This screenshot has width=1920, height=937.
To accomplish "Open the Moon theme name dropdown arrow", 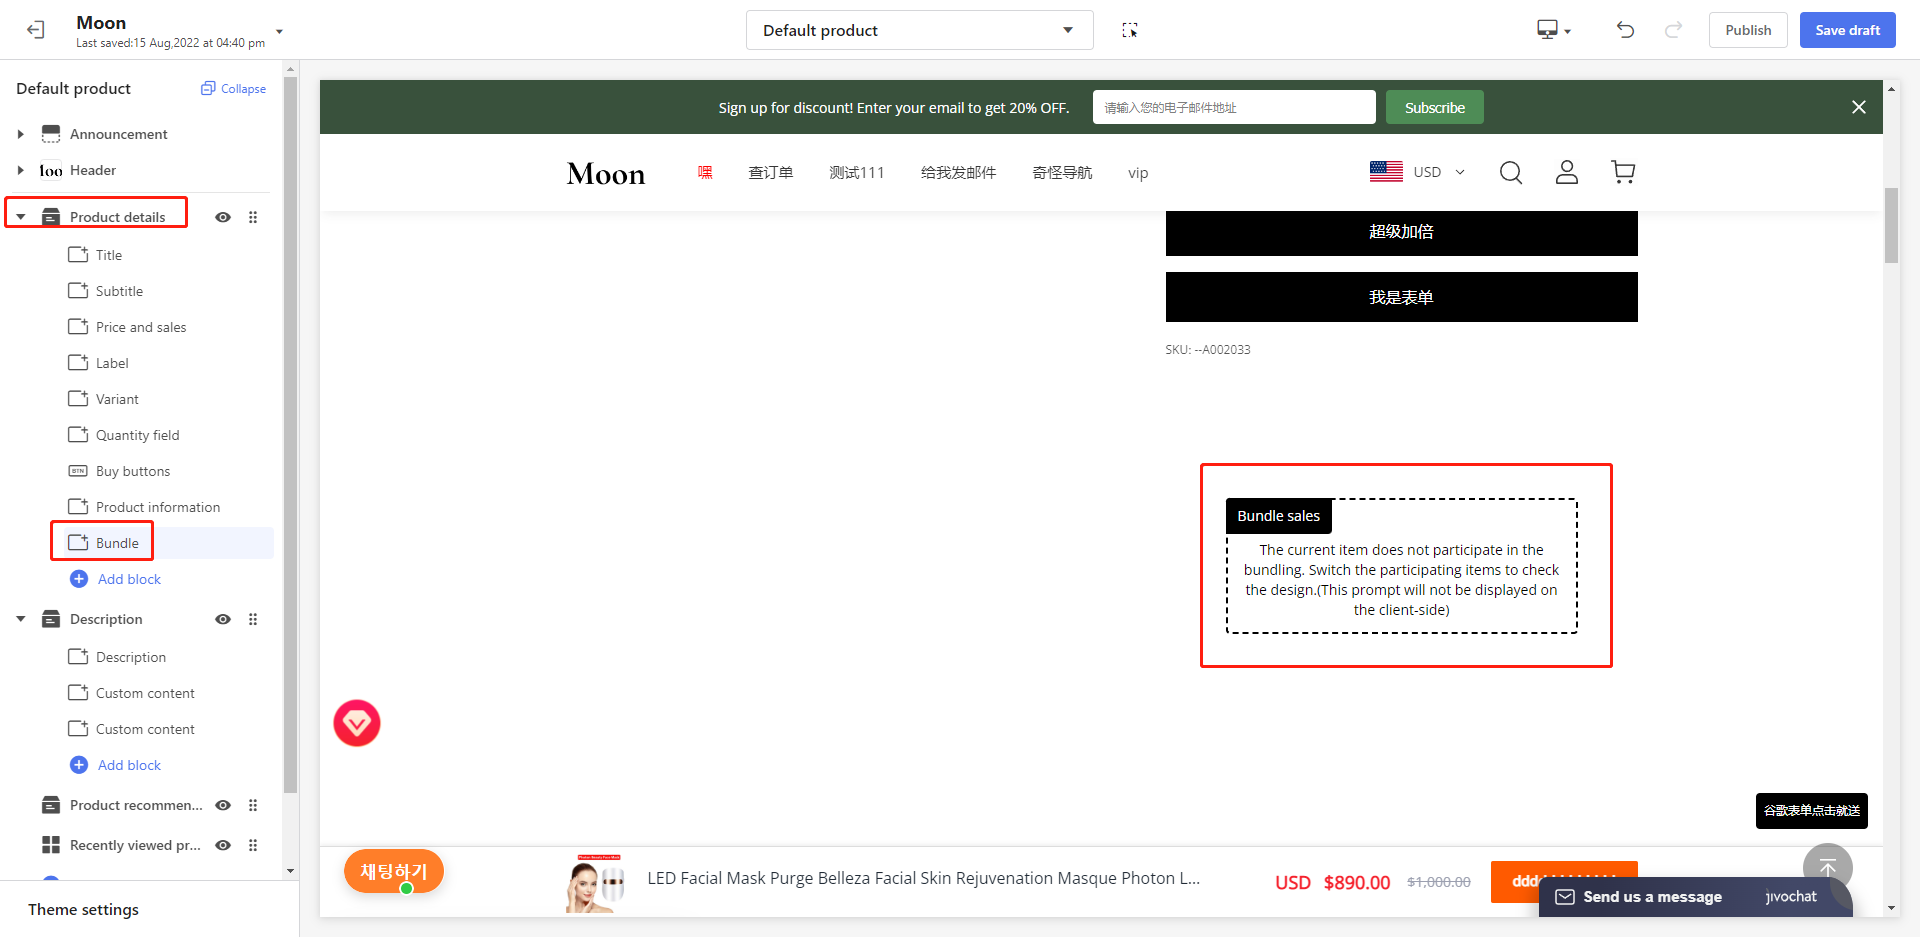I will pyautogui.click(x=279, y=31).
